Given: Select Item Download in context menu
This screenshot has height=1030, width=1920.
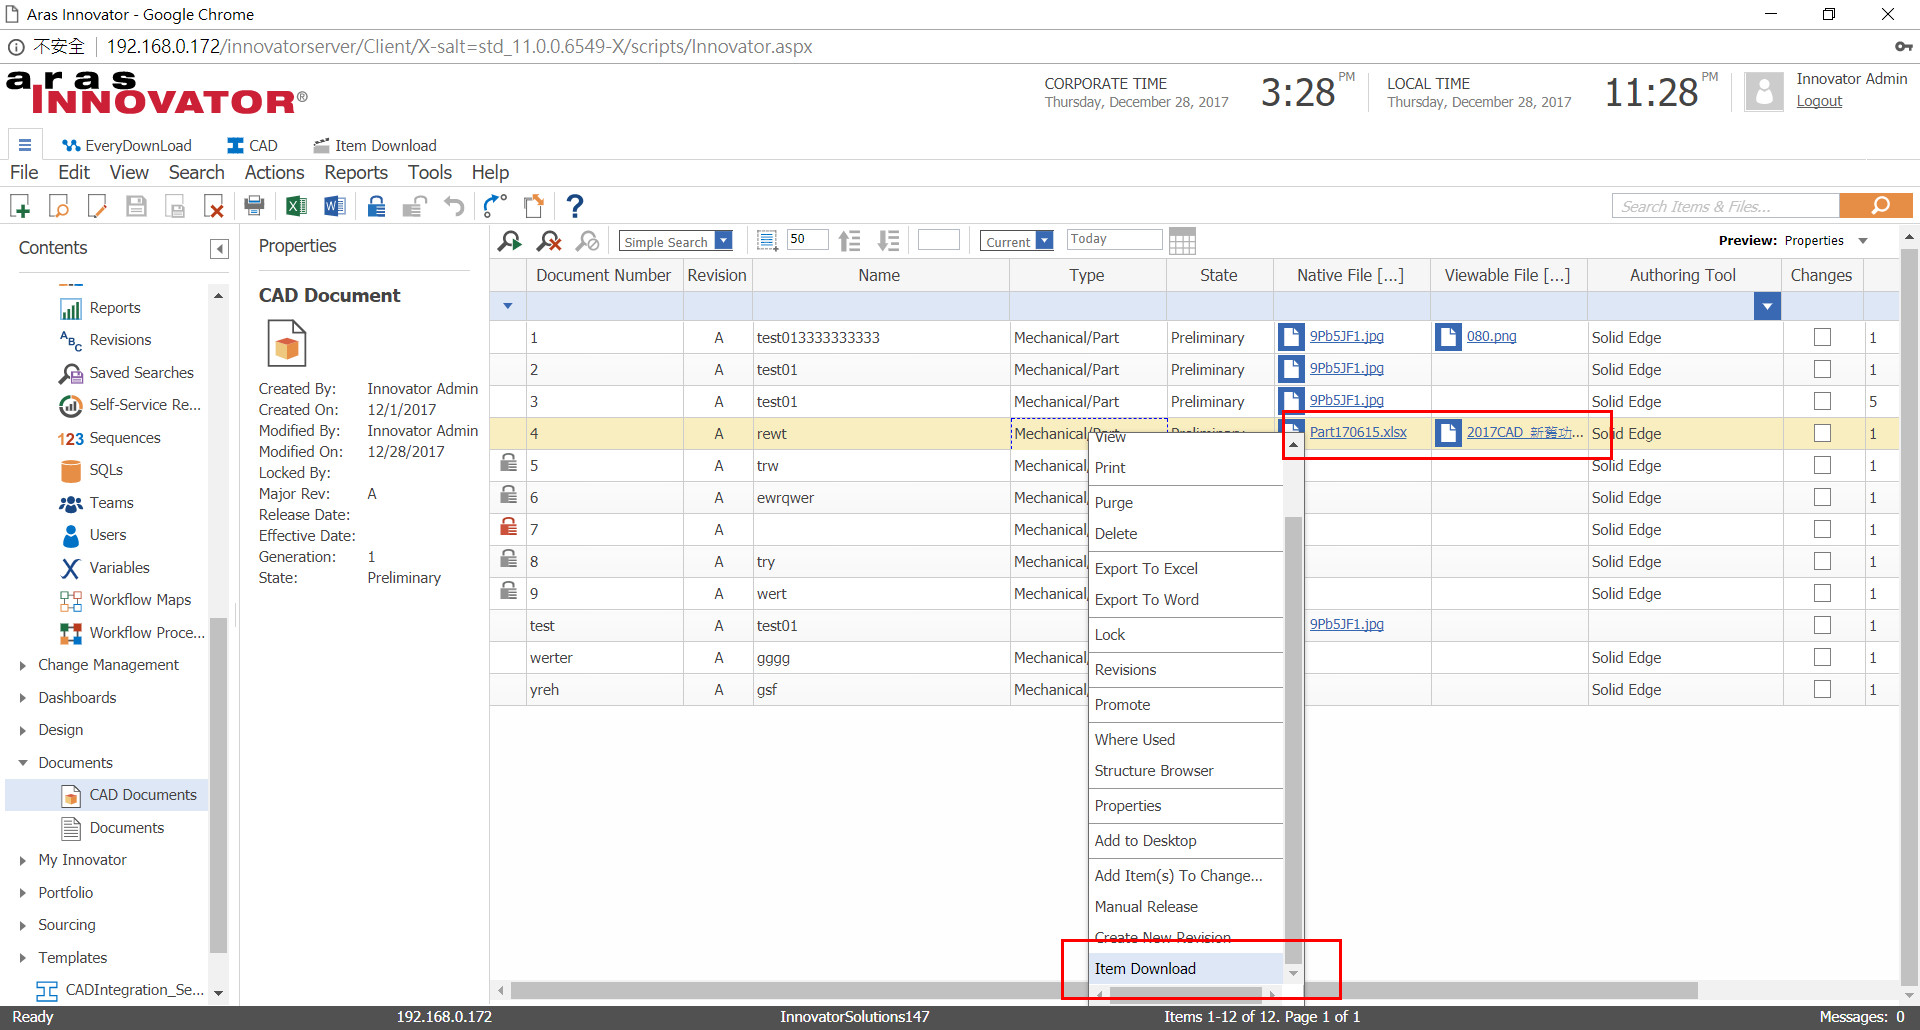Looking at the screenshot, I should coord(1185,968).
